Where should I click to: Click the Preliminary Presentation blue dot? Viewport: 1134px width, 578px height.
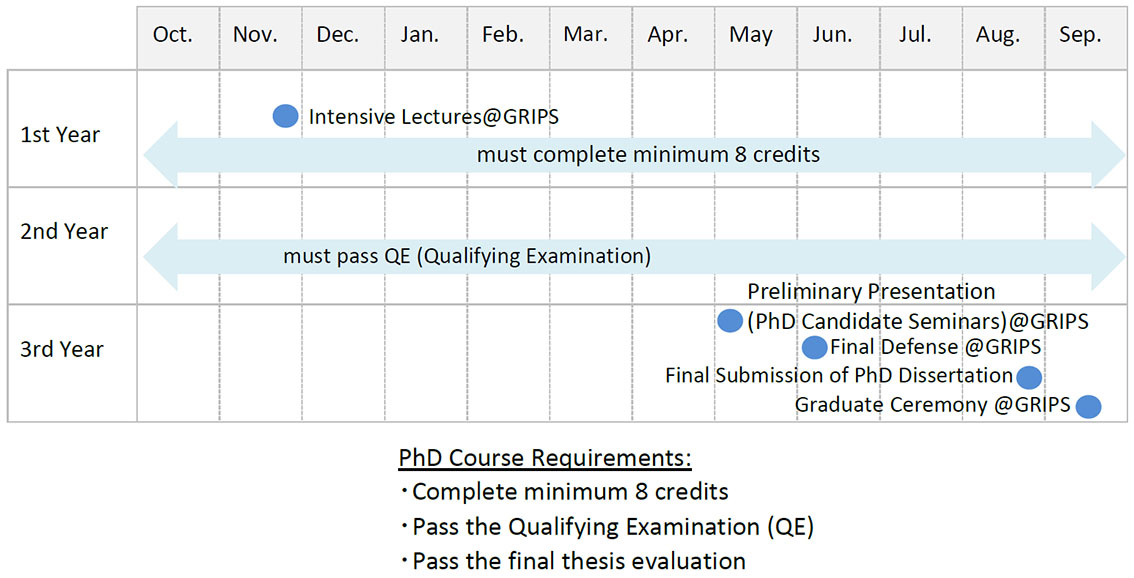(x=730, y=320)
